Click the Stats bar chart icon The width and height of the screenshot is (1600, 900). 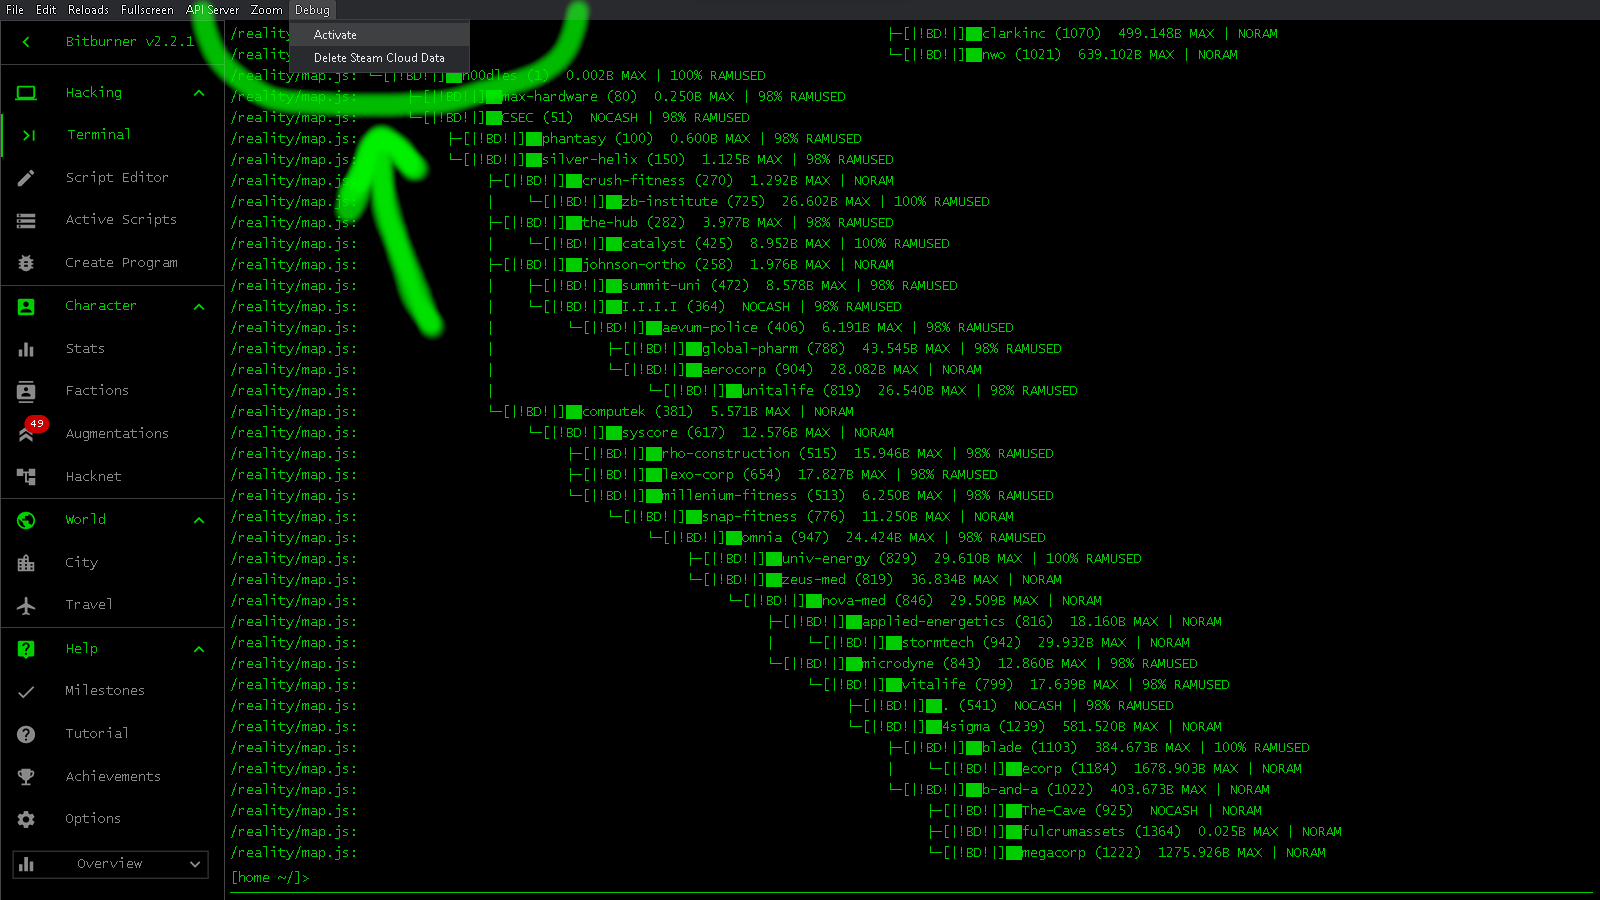26,349
